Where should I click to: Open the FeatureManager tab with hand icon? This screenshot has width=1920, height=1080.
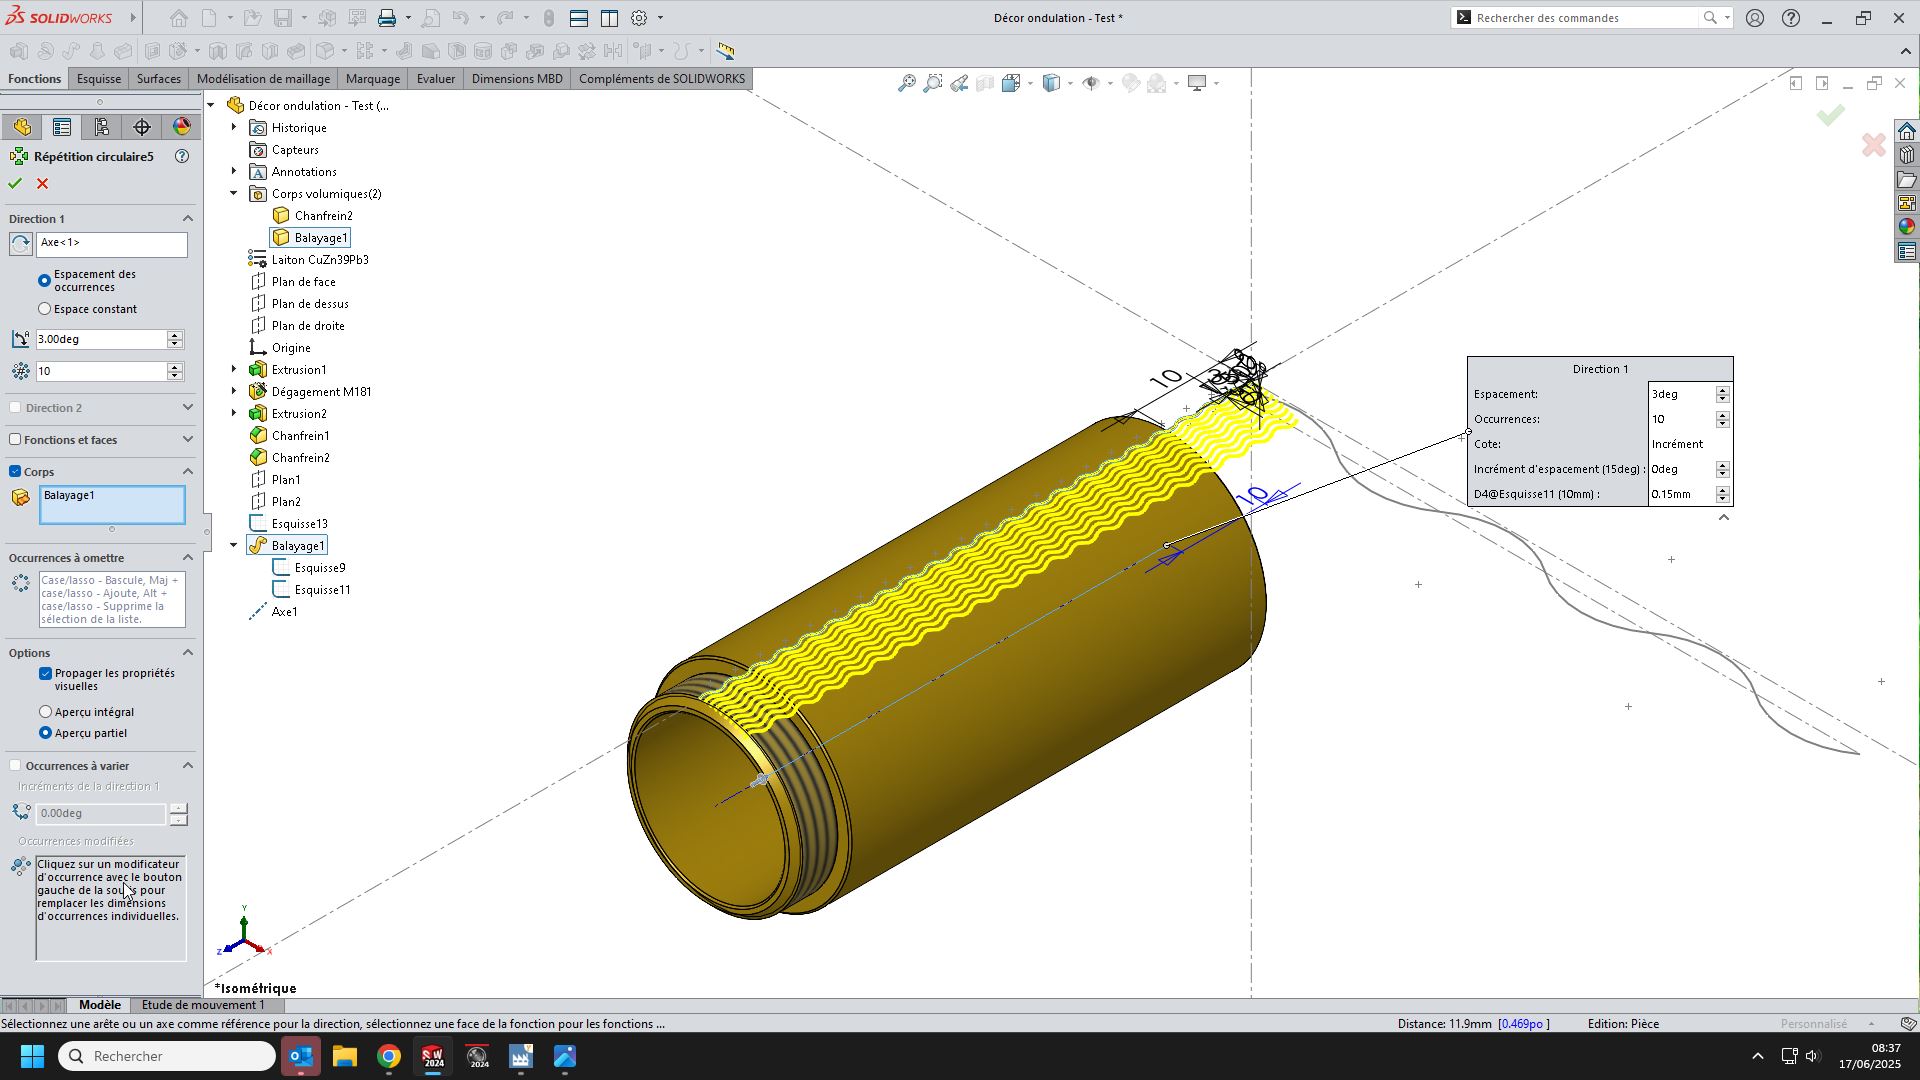click(x=22, y=127)
